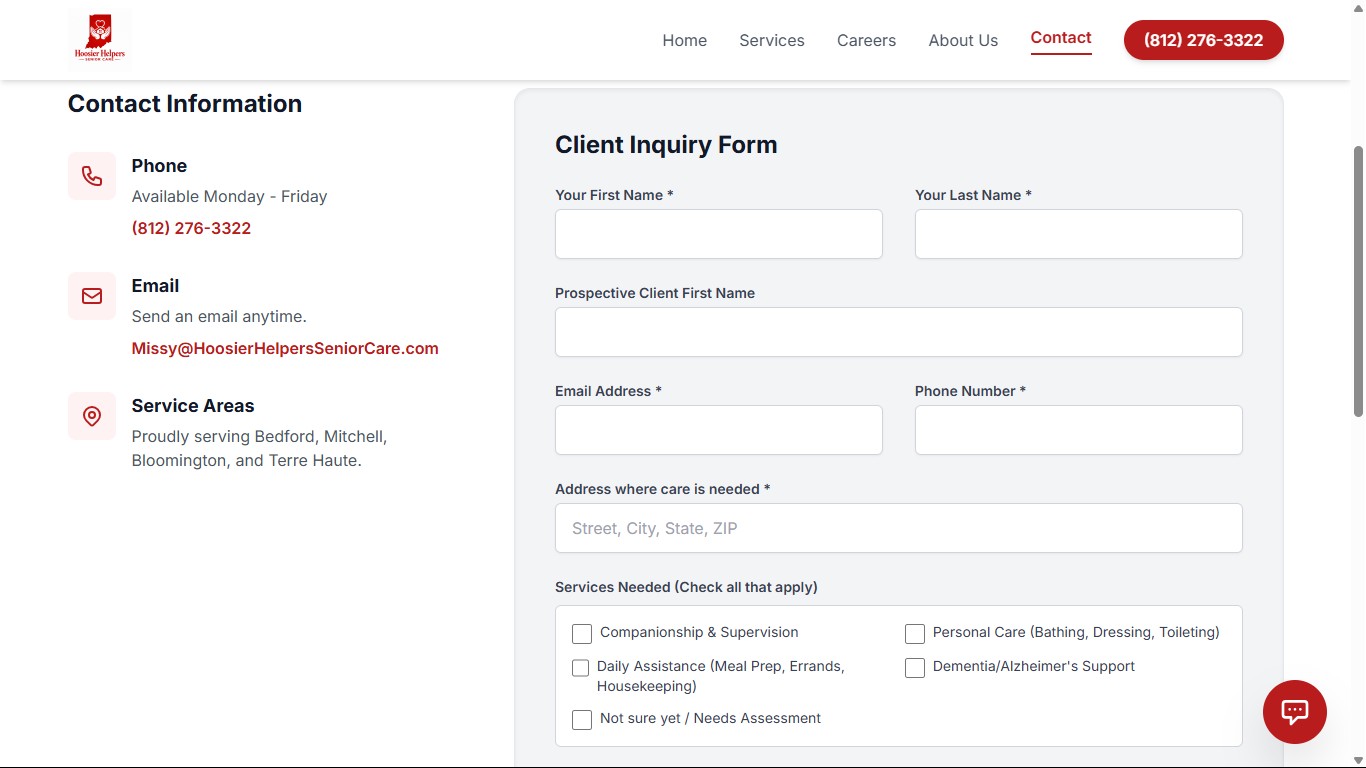Click the Address where care is needed field

[x=899, y=528]
